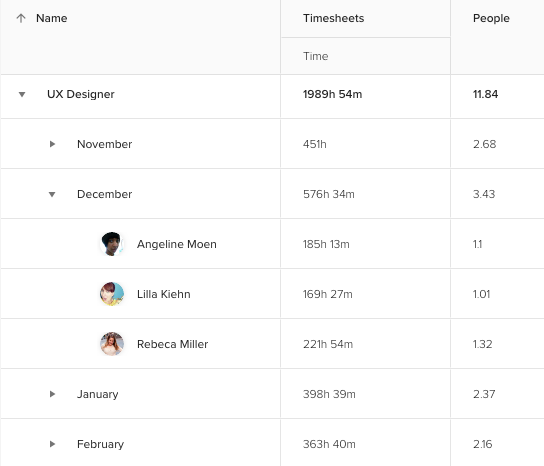Select the UX Designer total time 1989h 54m
Viewport: 544px width, 466px height.
[332, 94]
